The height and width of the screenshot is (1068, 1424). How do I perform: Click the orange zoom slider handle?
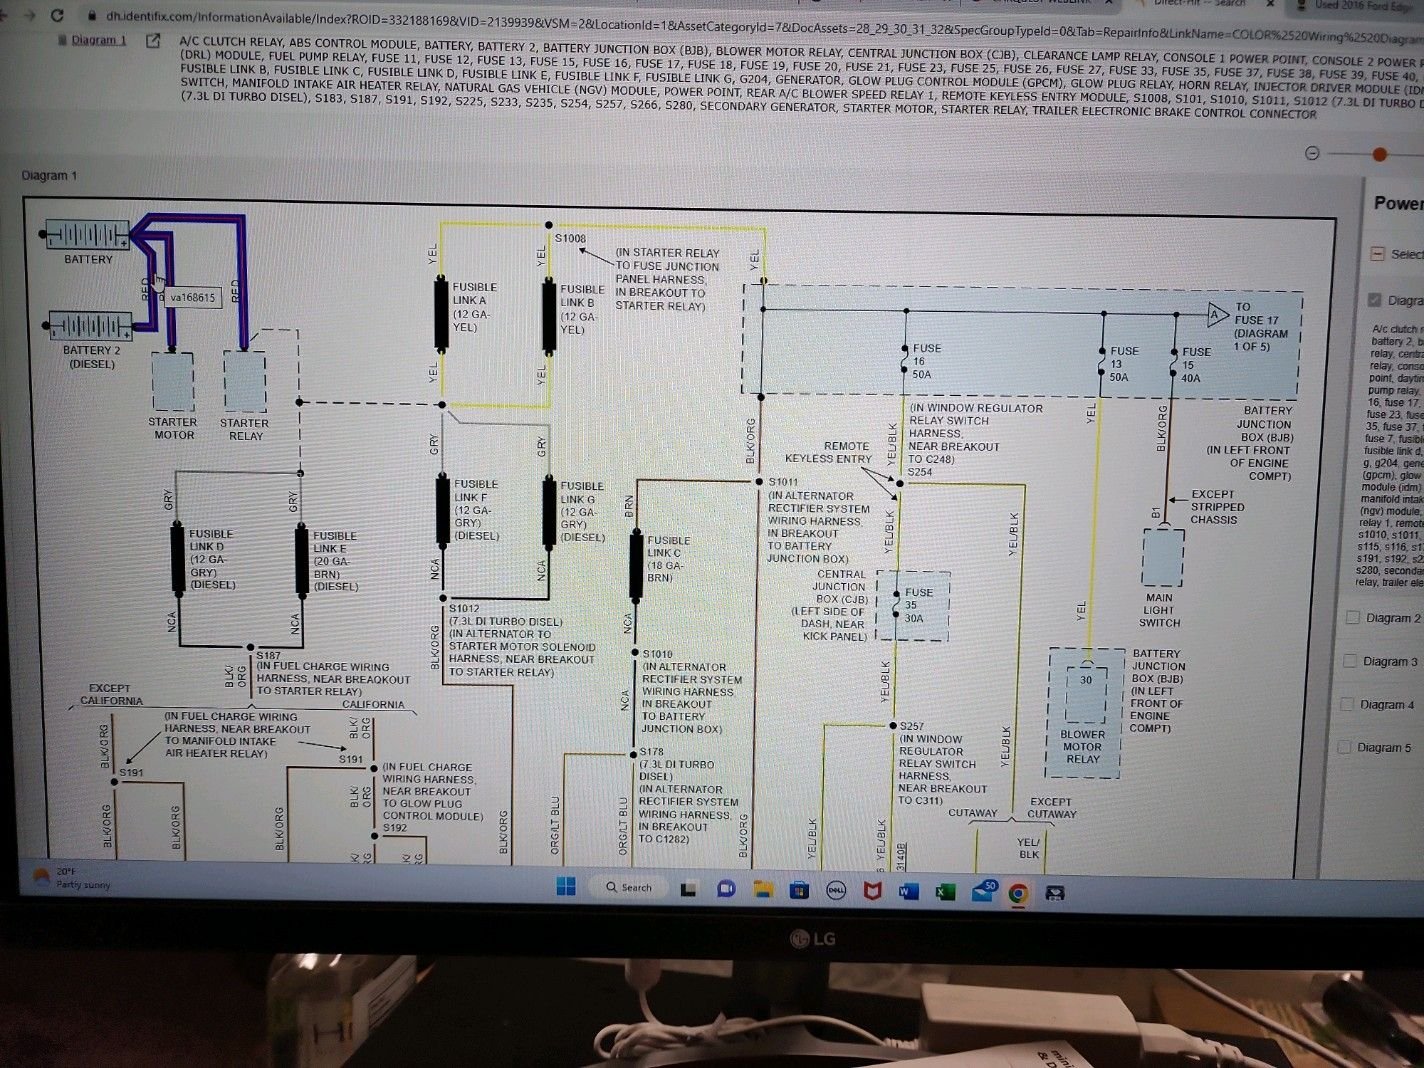[x=1380, y=154]
